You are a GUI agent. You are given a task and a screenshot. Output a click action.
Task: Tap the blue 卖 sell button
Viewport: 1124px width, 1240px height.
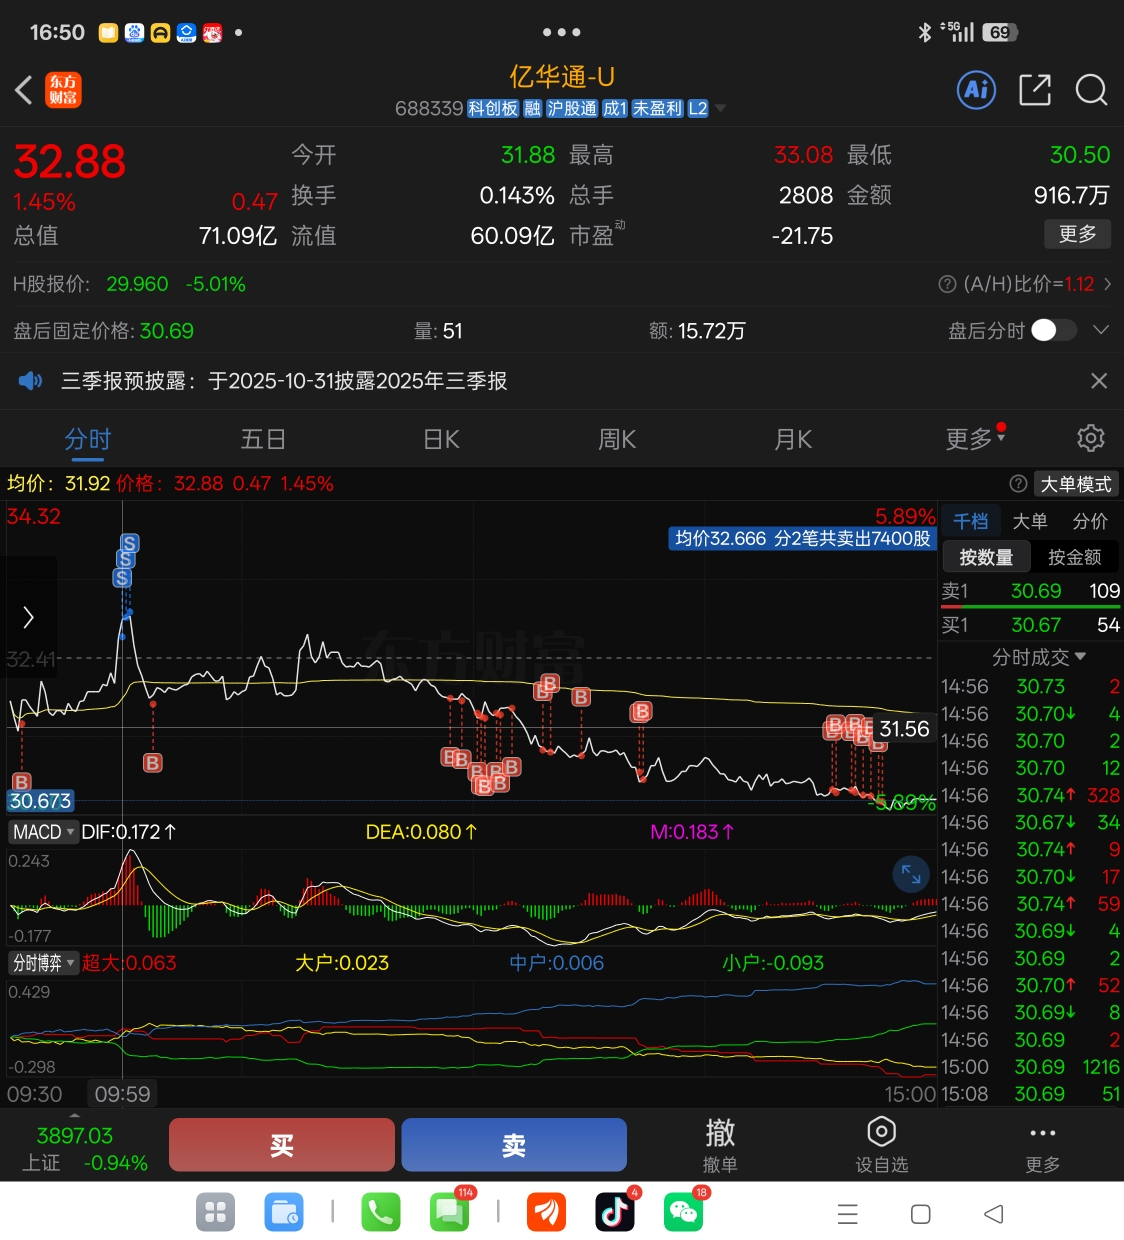514,1145
